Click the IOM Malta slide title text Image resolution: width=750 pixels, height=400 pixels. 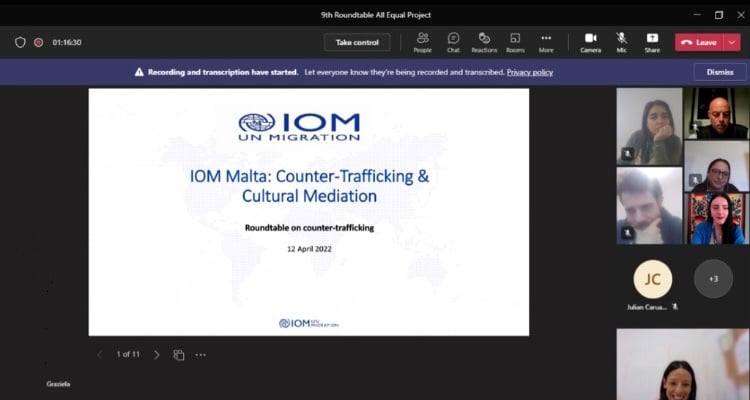[x=309, y=186]
